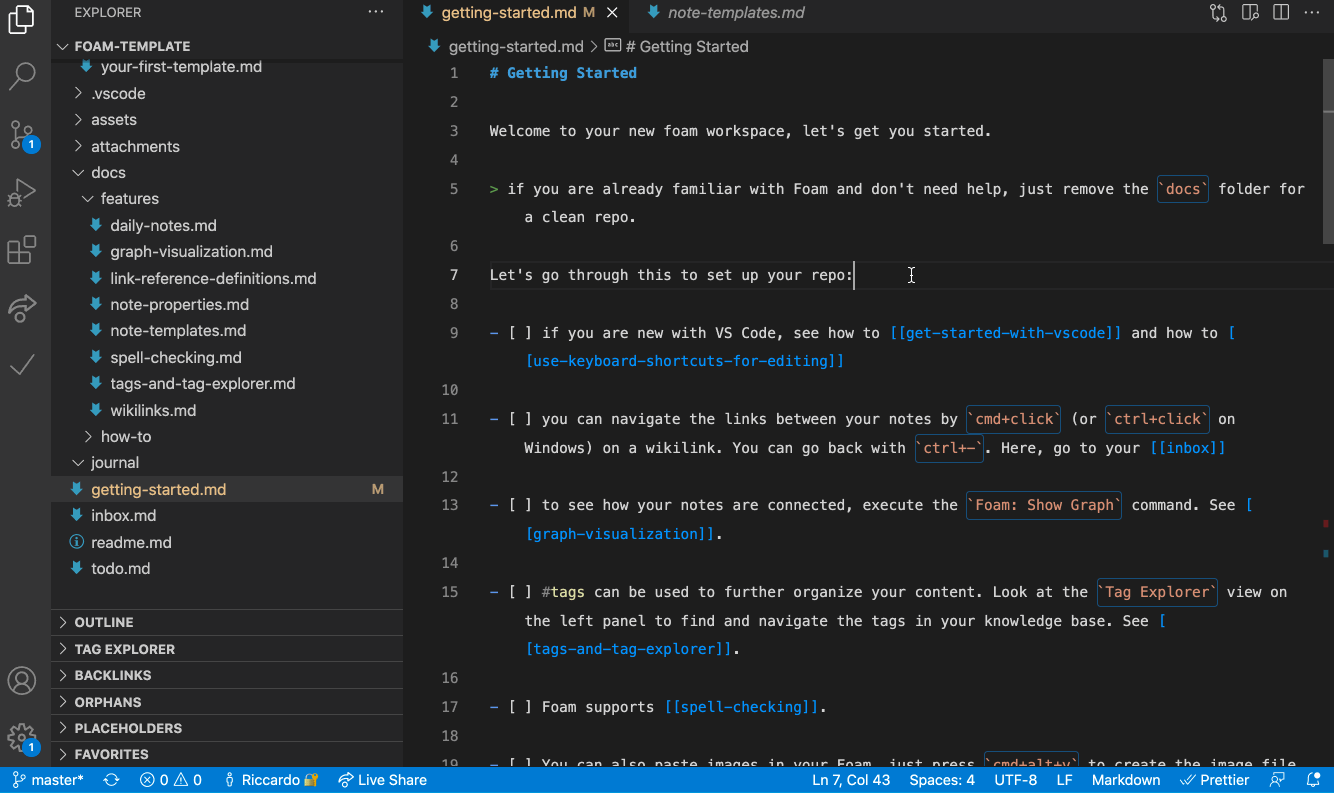Toggle Prettier formatter in the status bar
Image resolution: width=1334 pixels, height=793 pixels.
[1215, 779]
